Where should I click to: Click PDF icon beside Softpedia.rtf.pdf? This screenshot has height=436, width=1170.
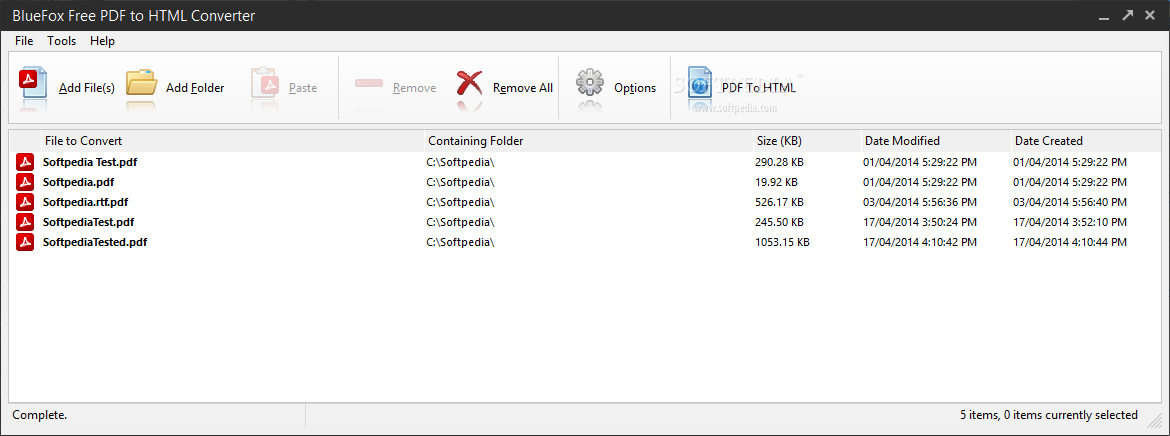(x=25, y=202)
